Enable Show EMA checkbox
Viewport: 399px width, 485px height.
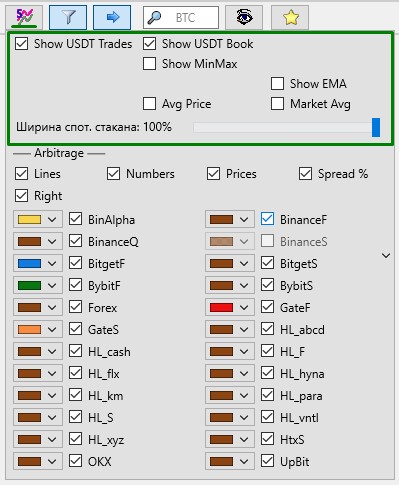click(x=277, y=84)
